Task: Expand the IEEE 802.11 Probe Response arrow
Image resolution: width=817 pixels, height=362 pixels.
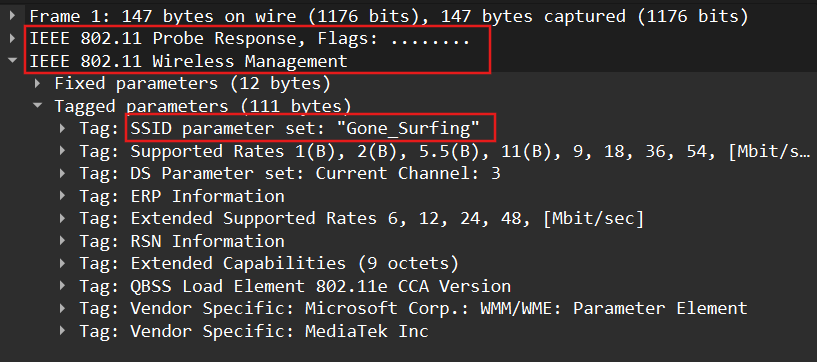Action: pyautogui.click(x=13, y=39)
